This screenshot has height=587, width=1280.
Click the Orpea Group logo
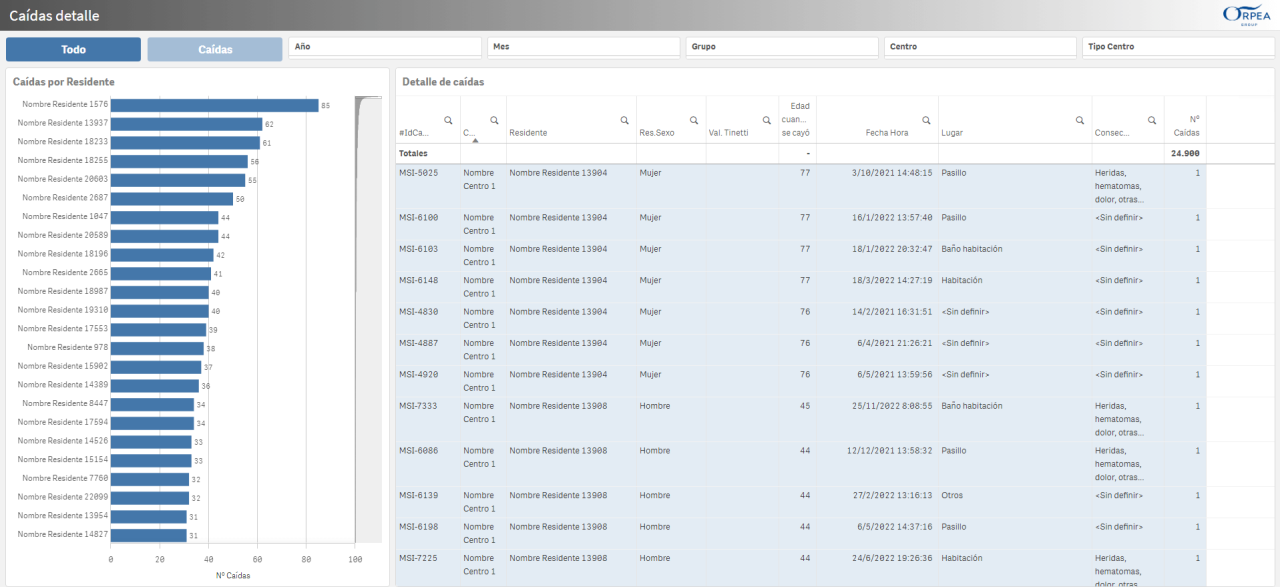click(1246, 14)
